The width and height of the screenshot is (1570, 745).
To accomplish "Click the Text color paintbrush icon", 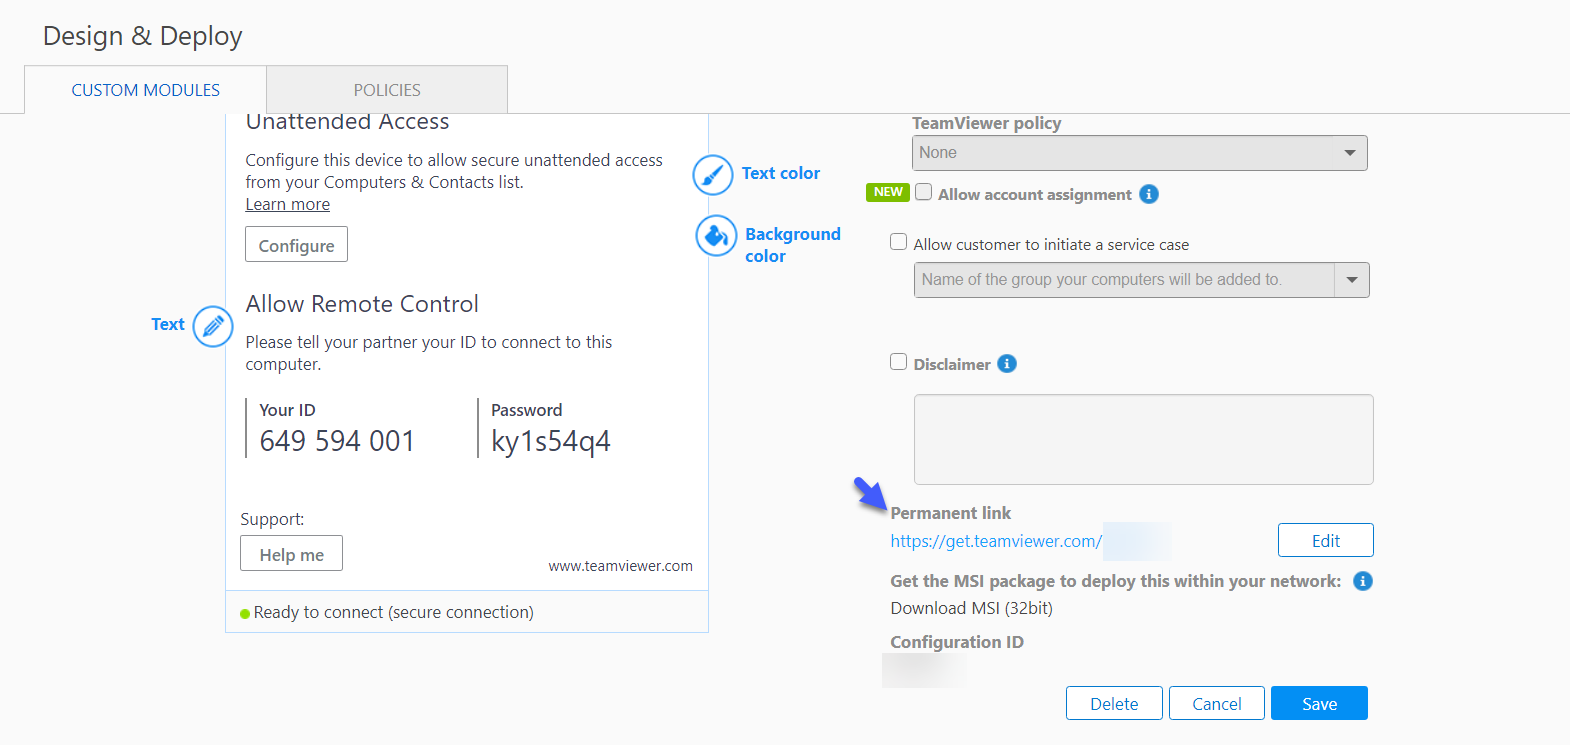I will [x=713, y=175].
